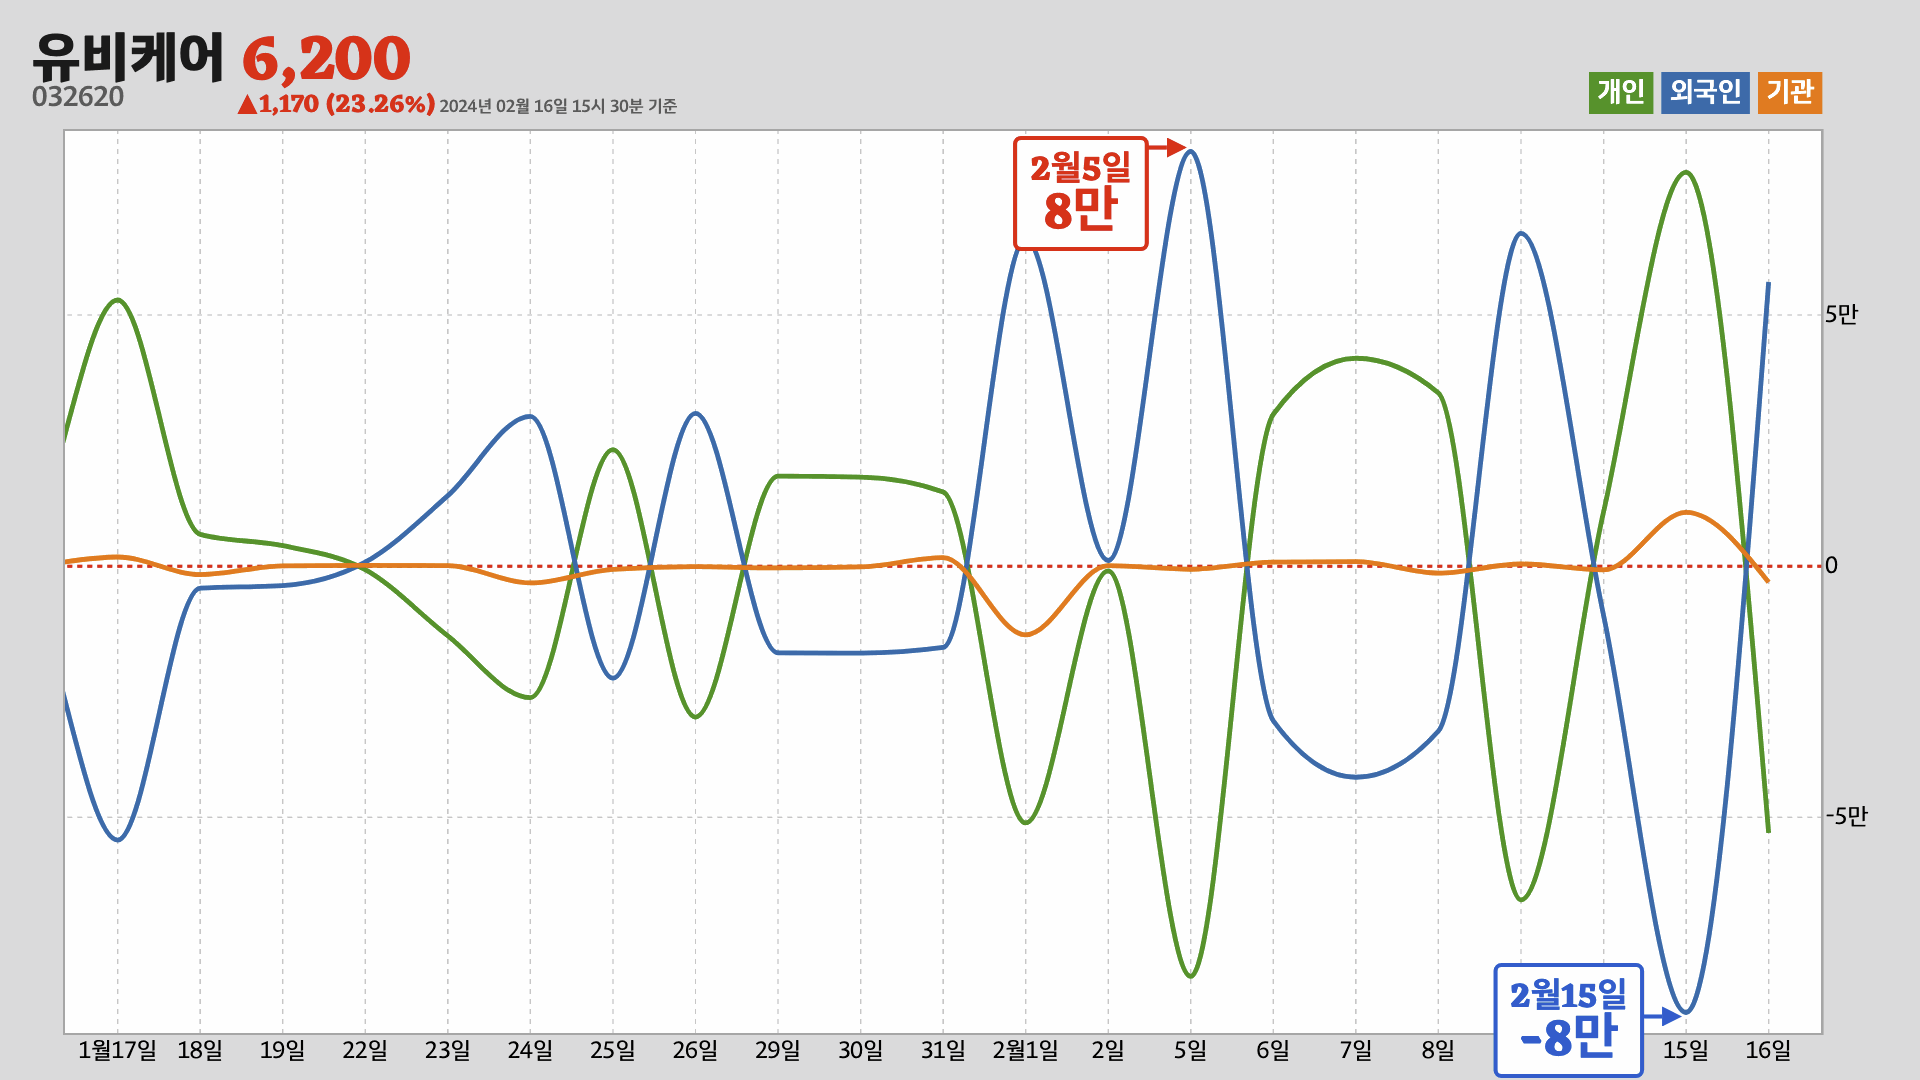Viewport: 1920px width, 1080px height.
Task: Click the stock code 032620
Action: click(78, 97)
